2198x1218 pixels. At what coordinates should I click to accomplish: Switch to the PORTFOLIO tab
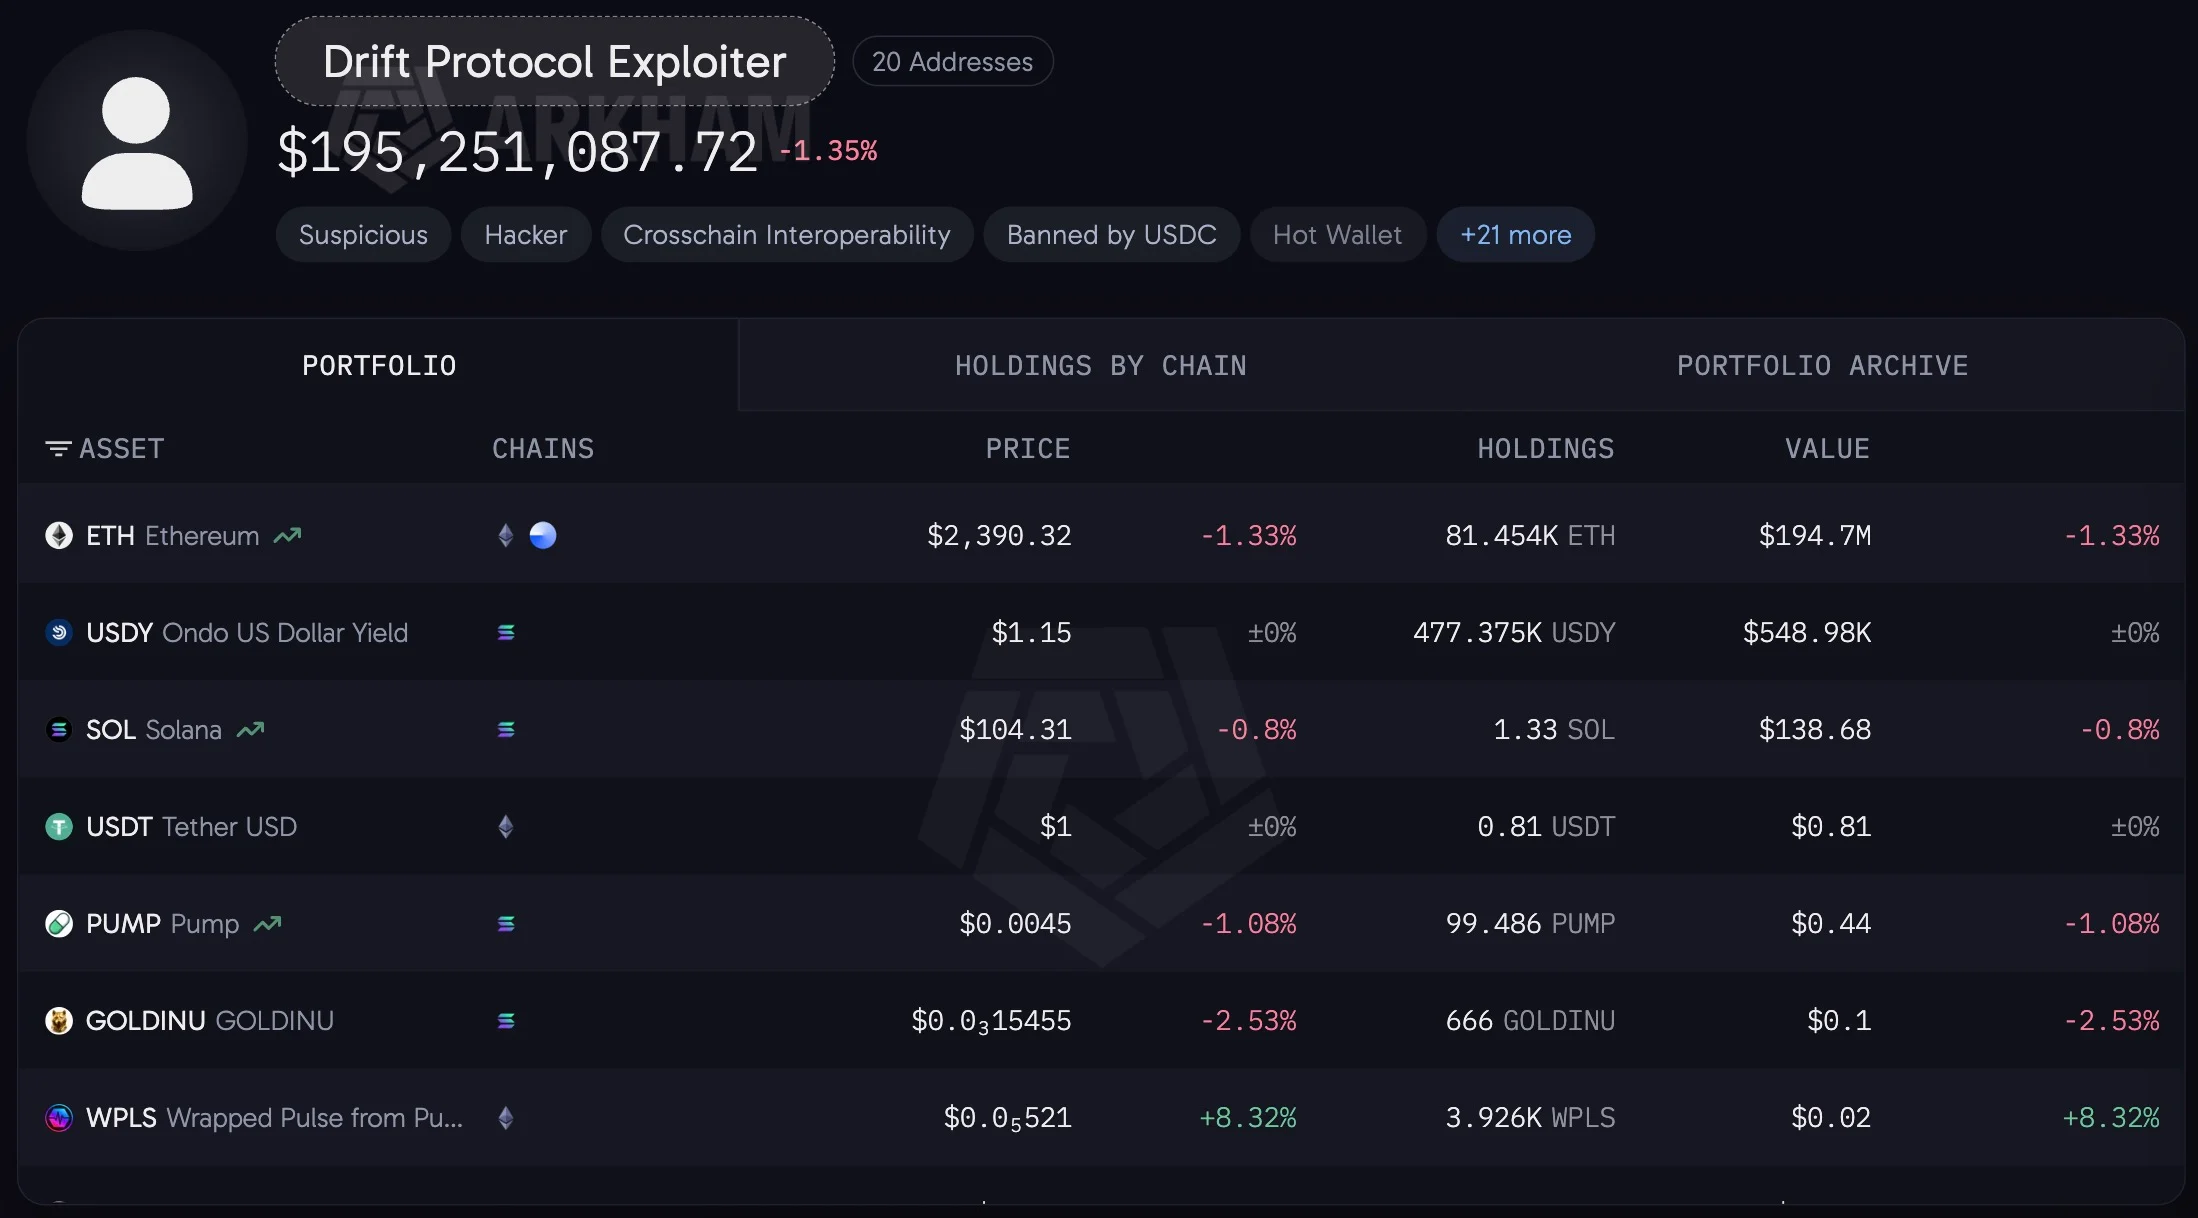[379, 366]
